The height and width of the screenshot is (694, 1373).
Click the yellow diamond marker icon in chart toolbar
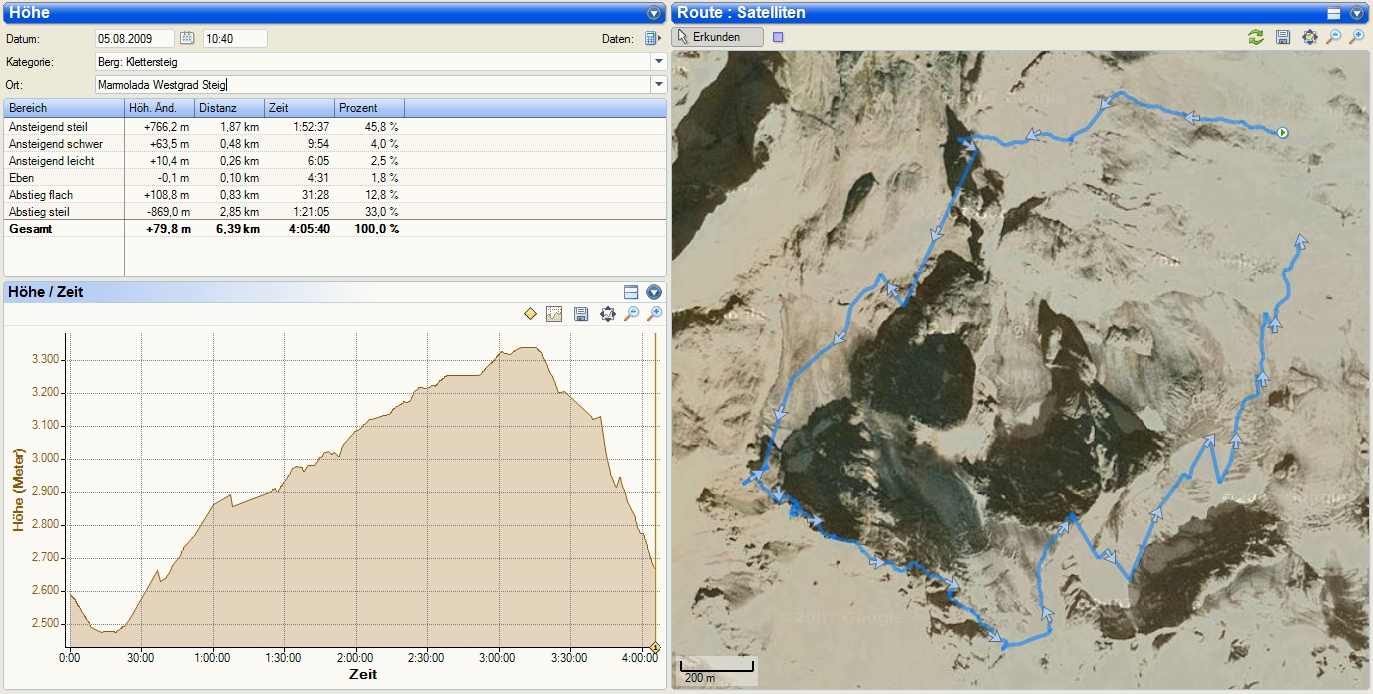[x=530, y=314]
